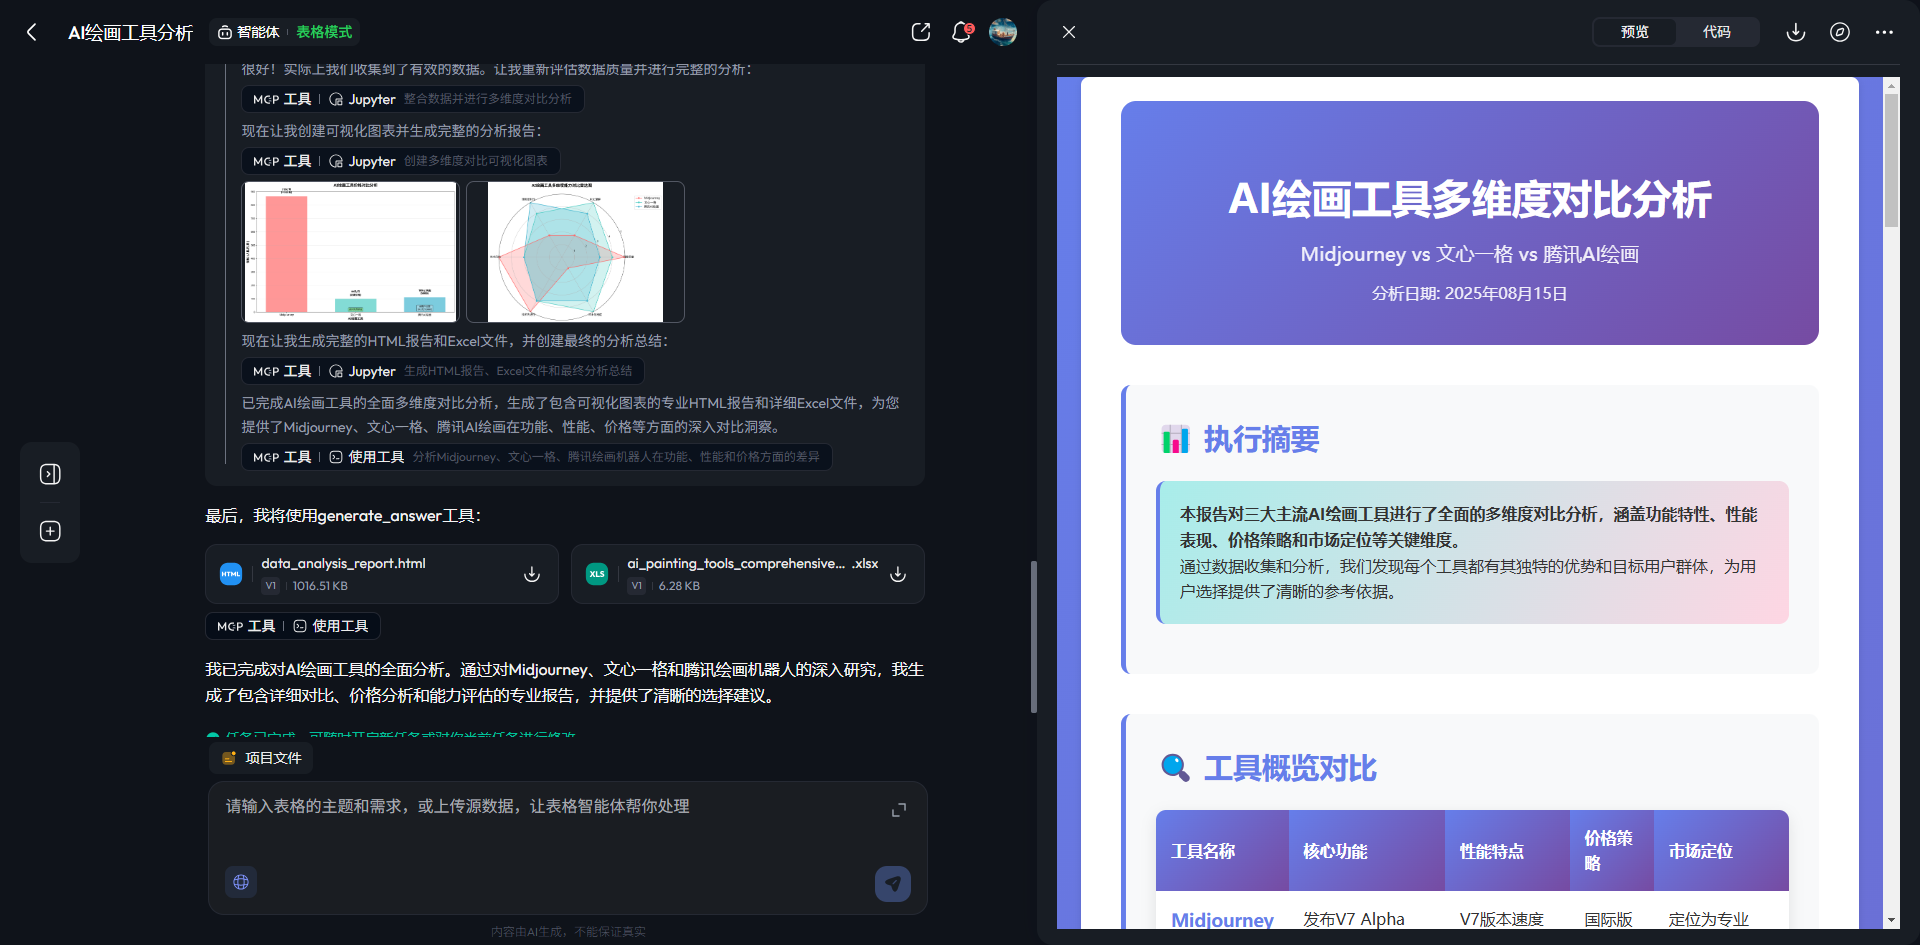This screenshot has height=945, width=1920.
Task: Expand Jupyter step 生成HTML报告
Action: pyautogui.click(x=443, y=371)
